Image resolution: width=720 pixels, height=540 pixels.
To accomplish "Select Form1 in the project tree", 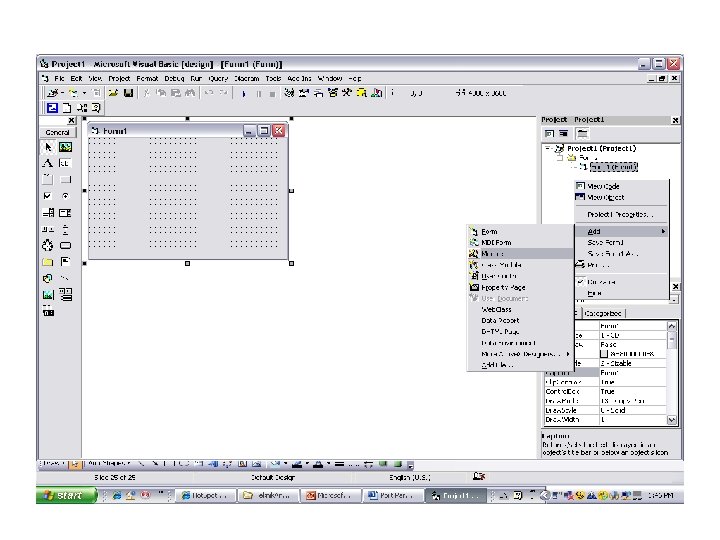I will point(614,167).
